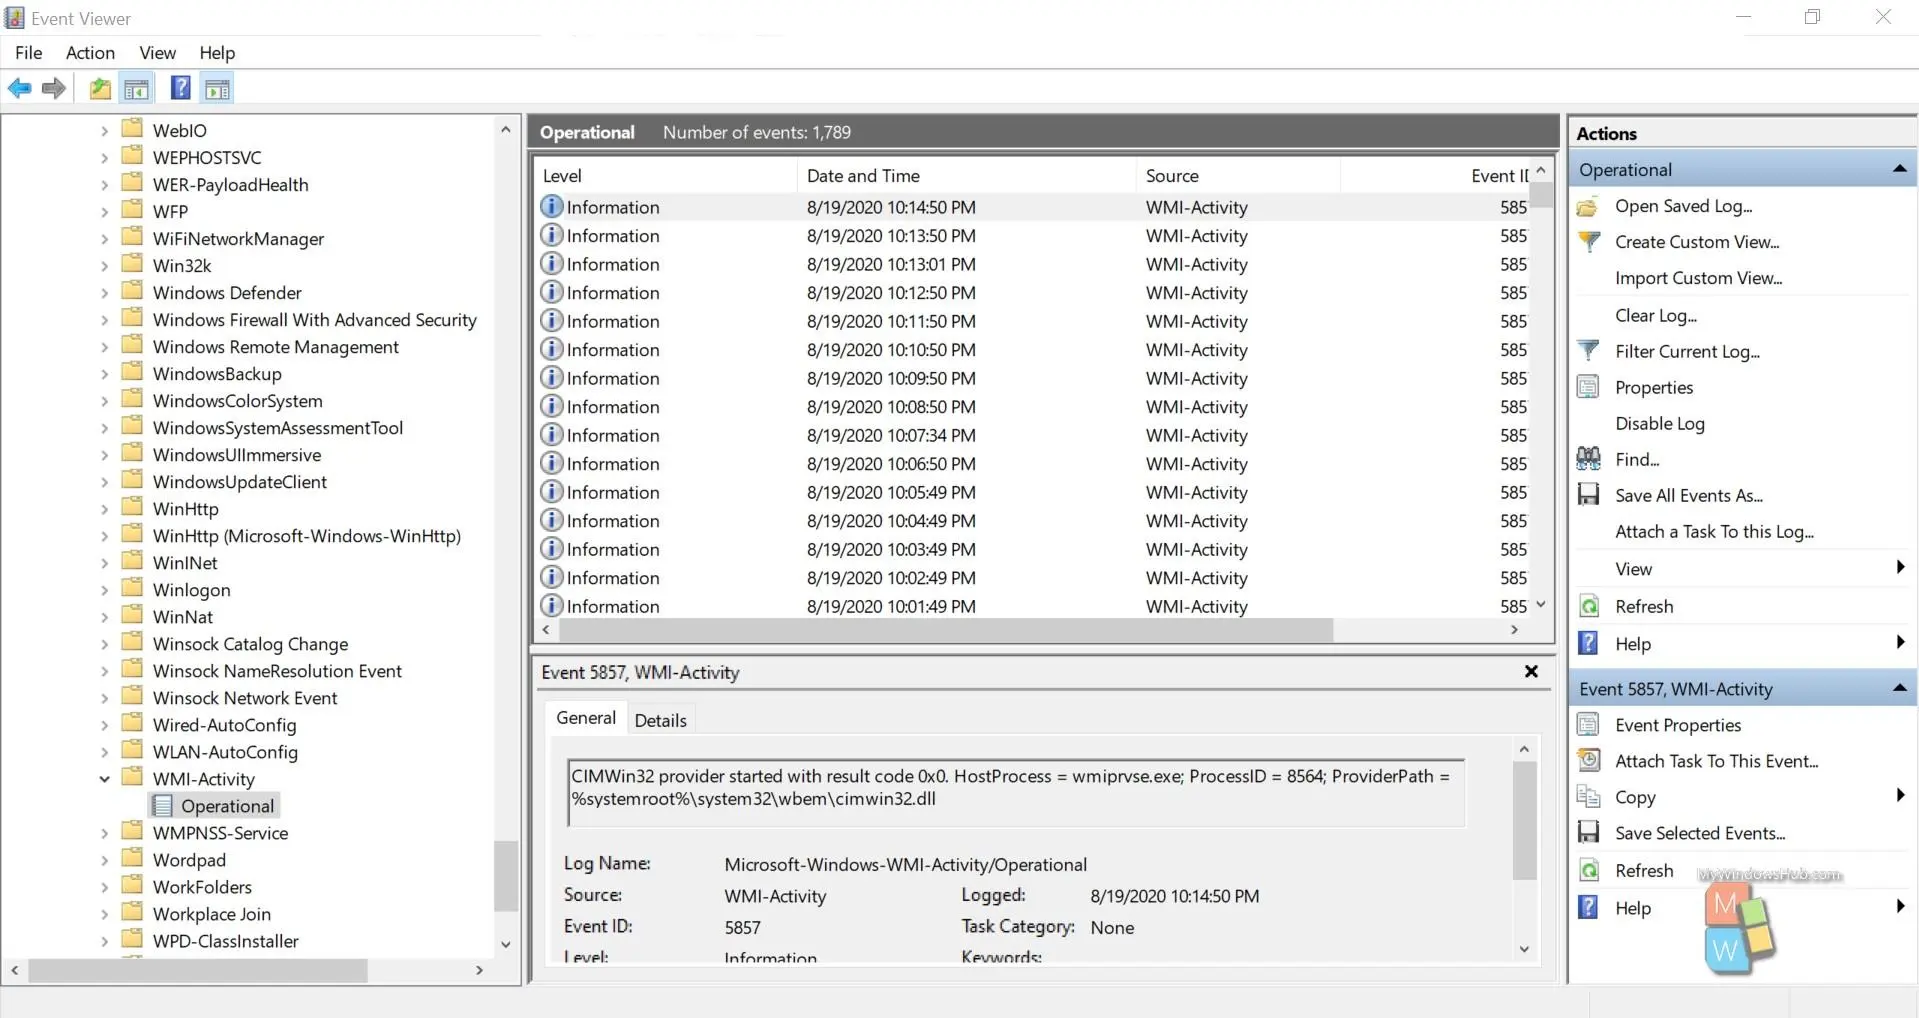Close the Event 5857 preview pane
The width and height of the screenshot is (1919, 1018).
click(1531, 671)
